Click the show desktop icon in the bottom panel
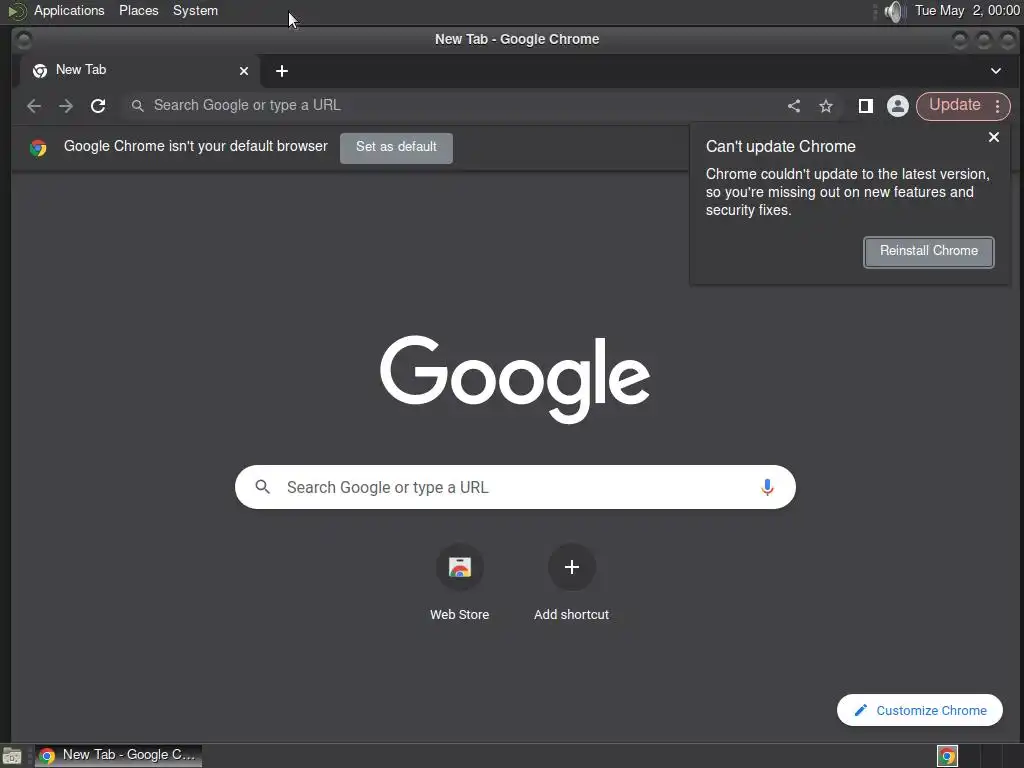This screenshot has width=1024, height=768. tap(12, 756)
